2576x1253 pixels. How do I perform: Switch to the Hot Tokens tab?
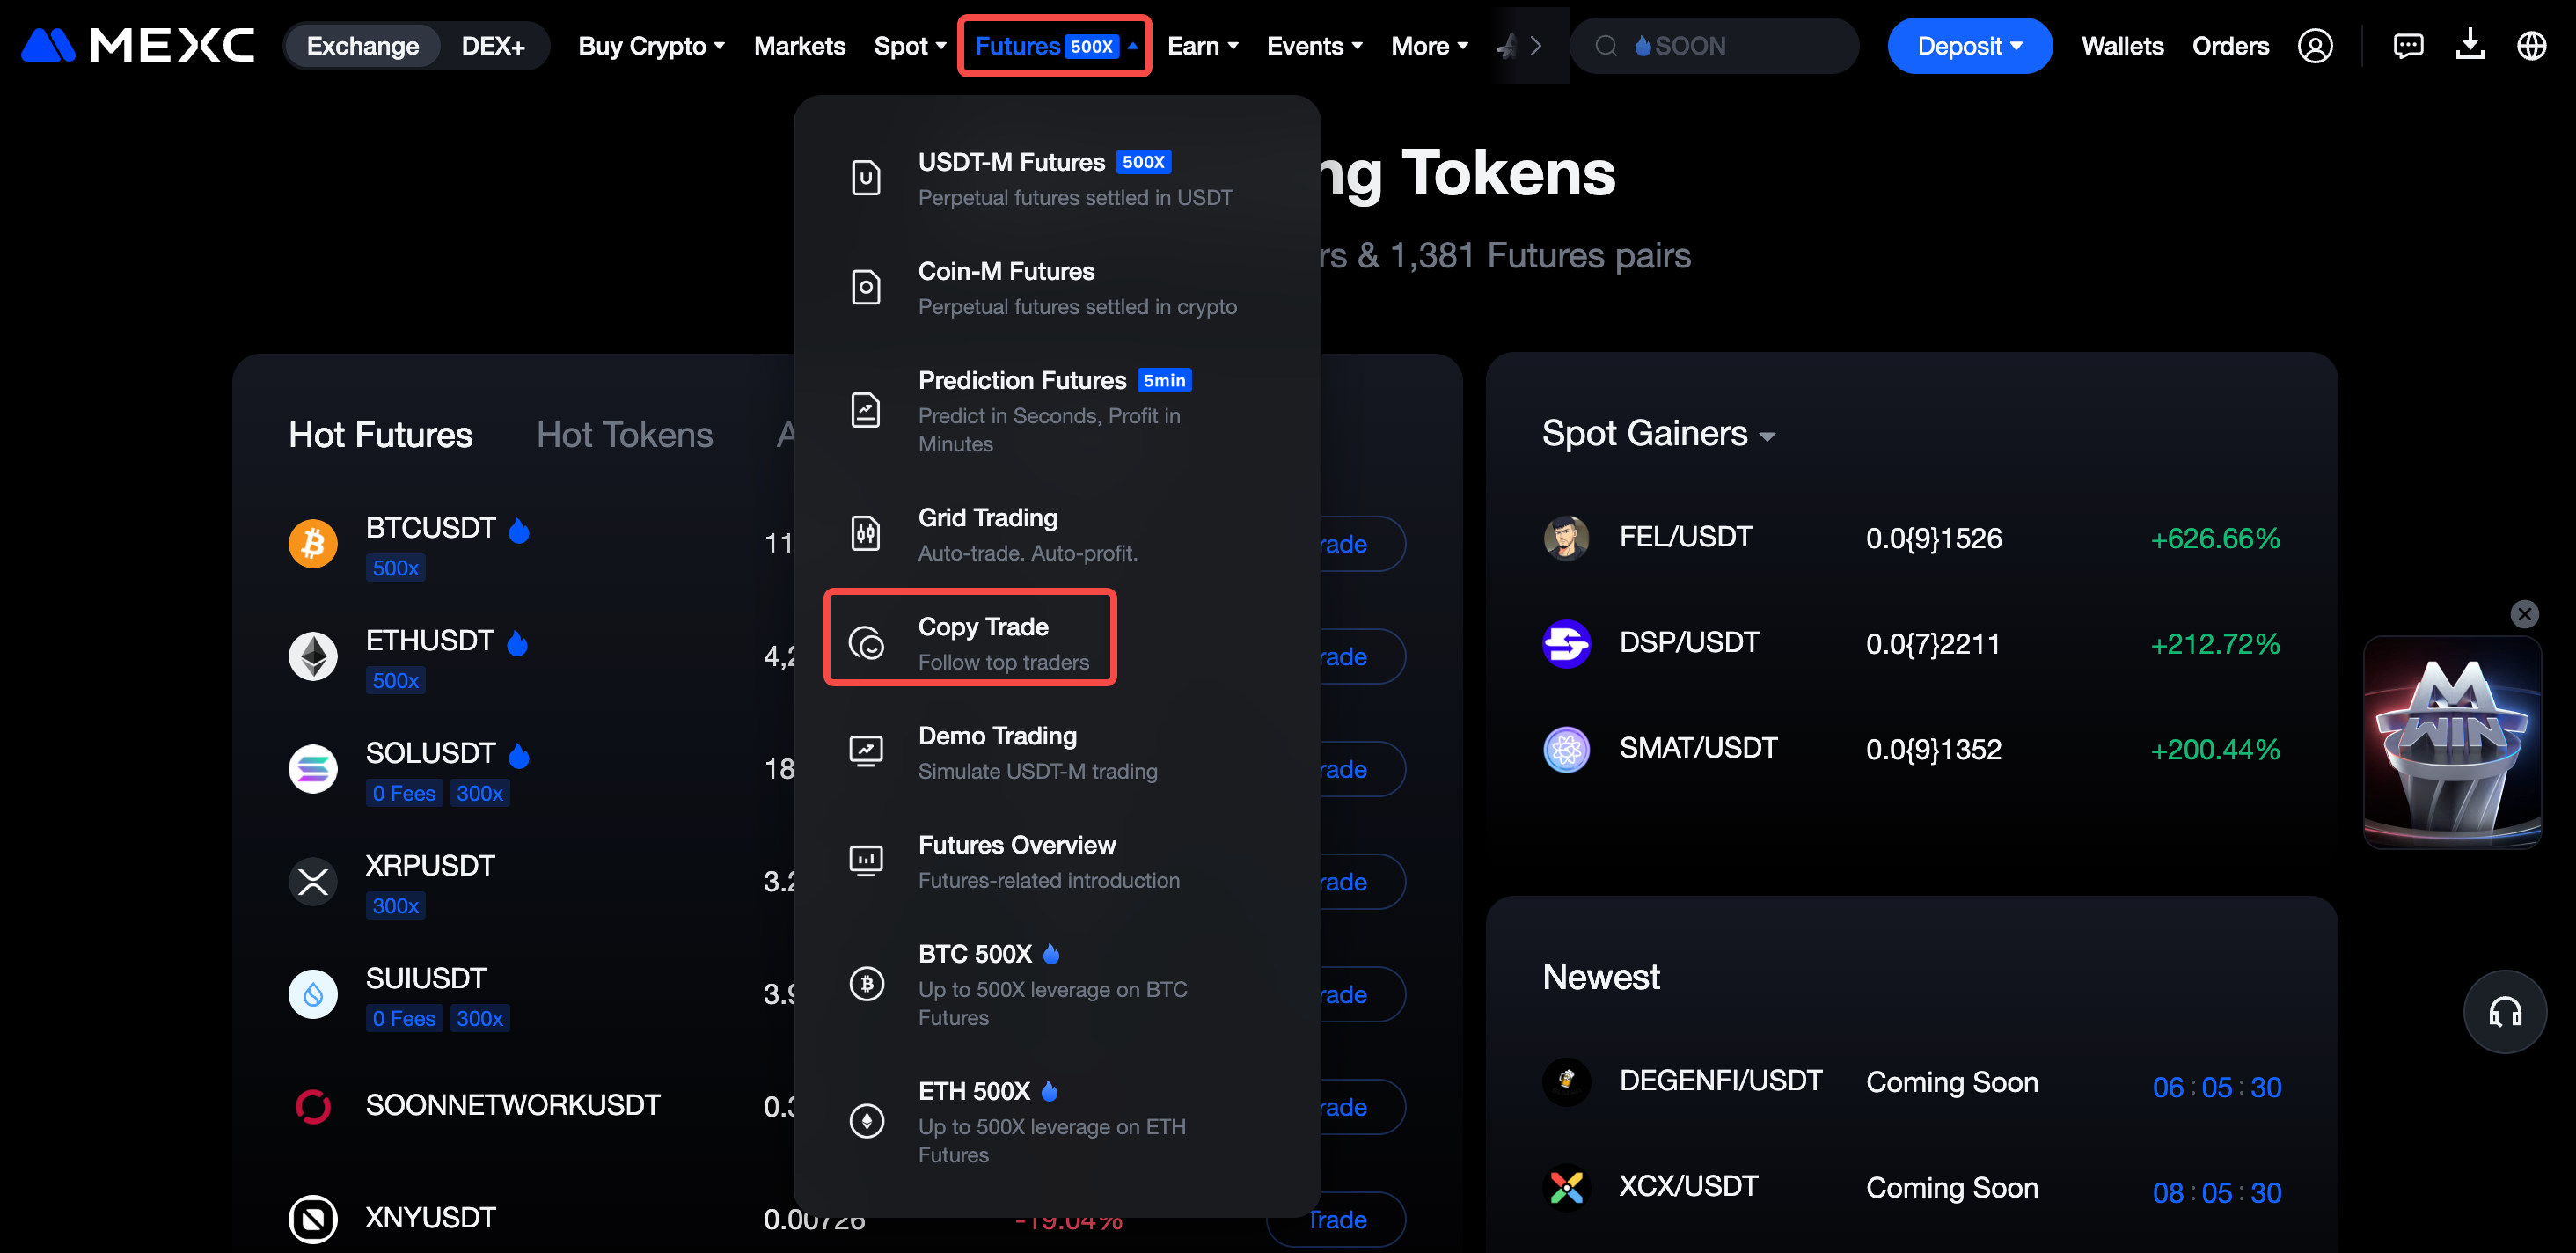(624, 435)
